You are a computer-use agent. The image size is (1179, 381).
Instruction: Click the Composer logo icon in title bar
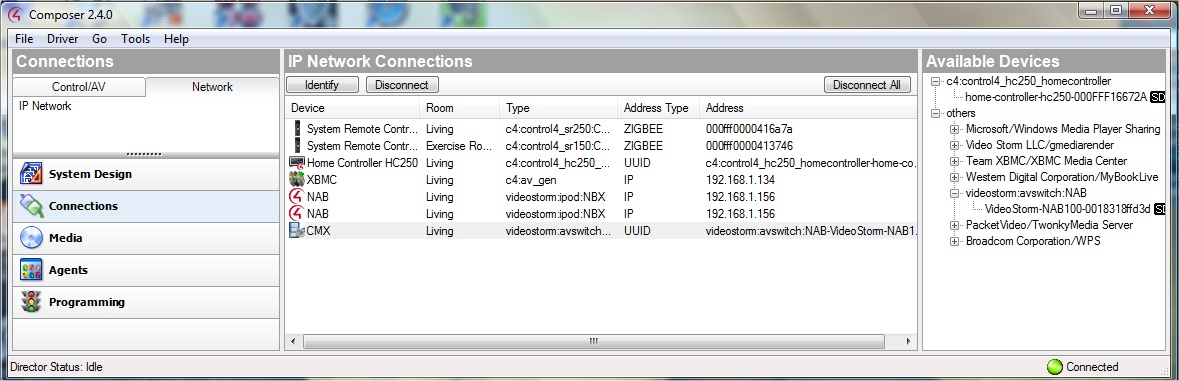point(14,14)
